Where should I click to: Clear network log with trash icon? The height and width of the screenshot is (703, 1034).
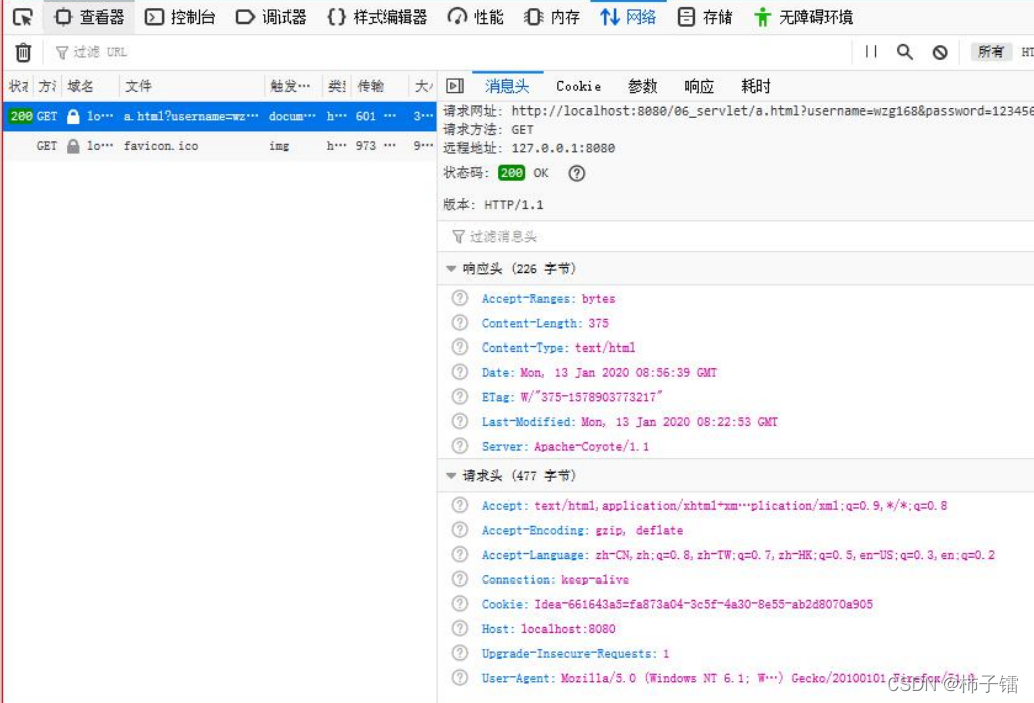pos(23,52)
